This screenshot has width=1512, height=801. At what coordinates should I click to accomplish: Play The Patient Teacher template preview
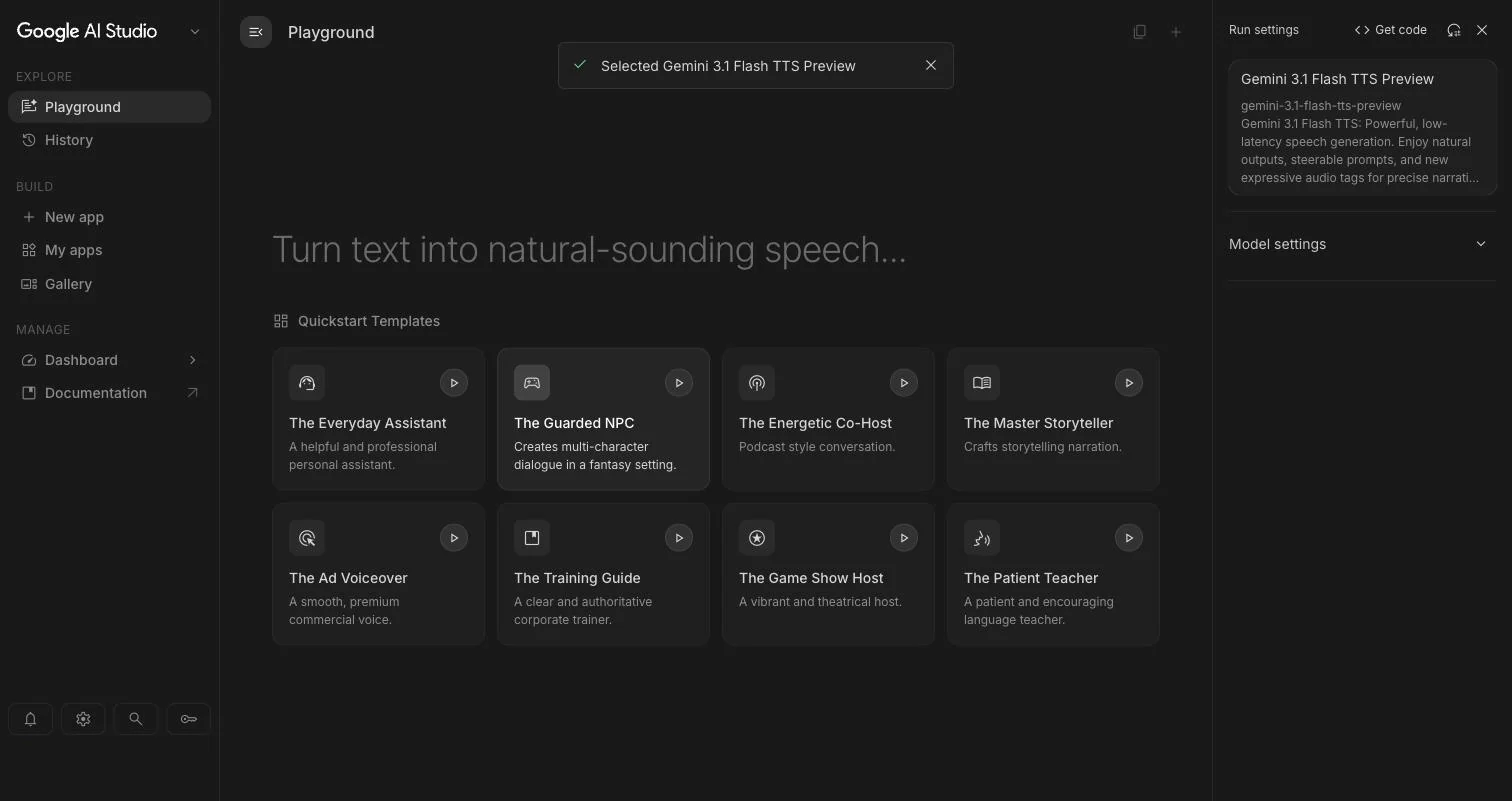point(1129,538)
